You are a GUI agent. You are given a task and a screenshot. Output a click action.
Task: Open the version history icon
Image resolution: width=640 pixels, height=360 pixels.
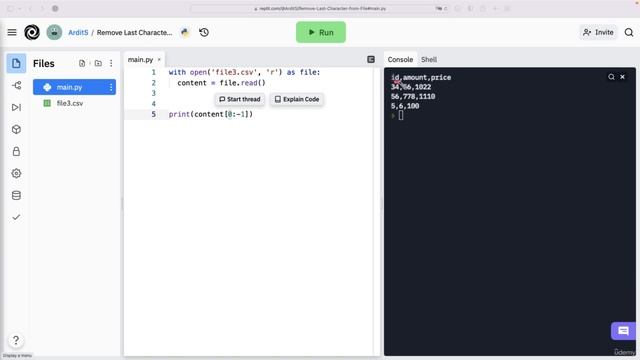pos(204,32)
